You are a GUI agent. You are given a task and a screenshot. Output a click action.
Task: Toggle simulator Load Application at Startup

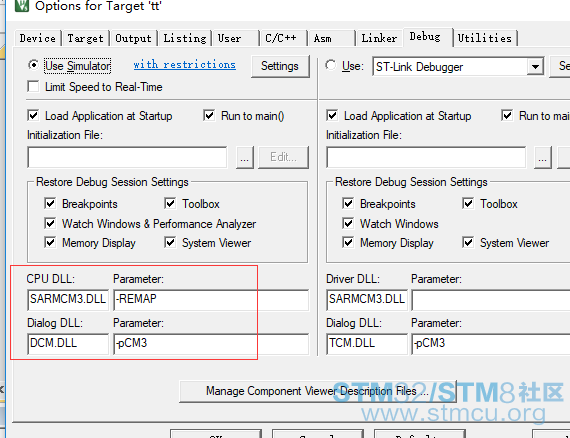(33, 116)
